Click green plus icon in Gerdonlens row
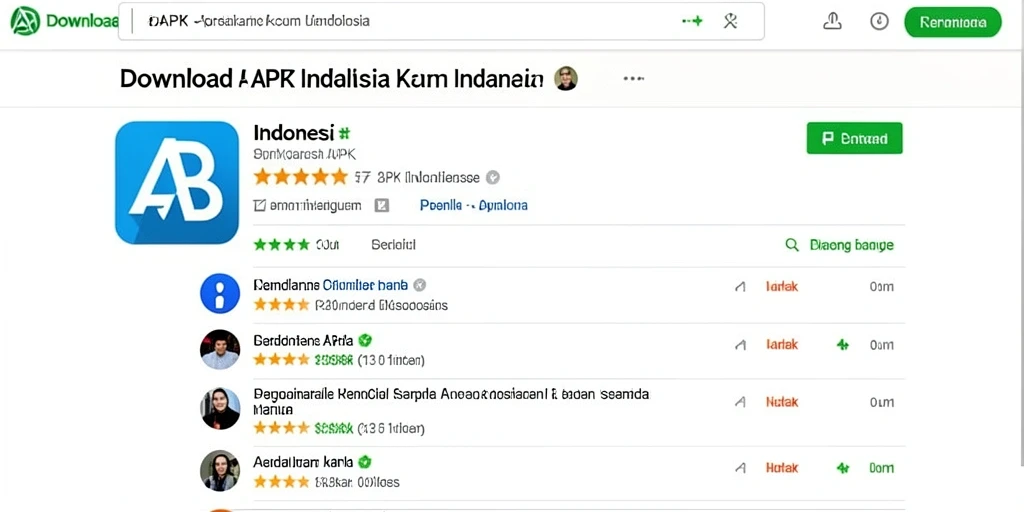1024x512 pixels. pyautogui.click(x=843, y=344)
